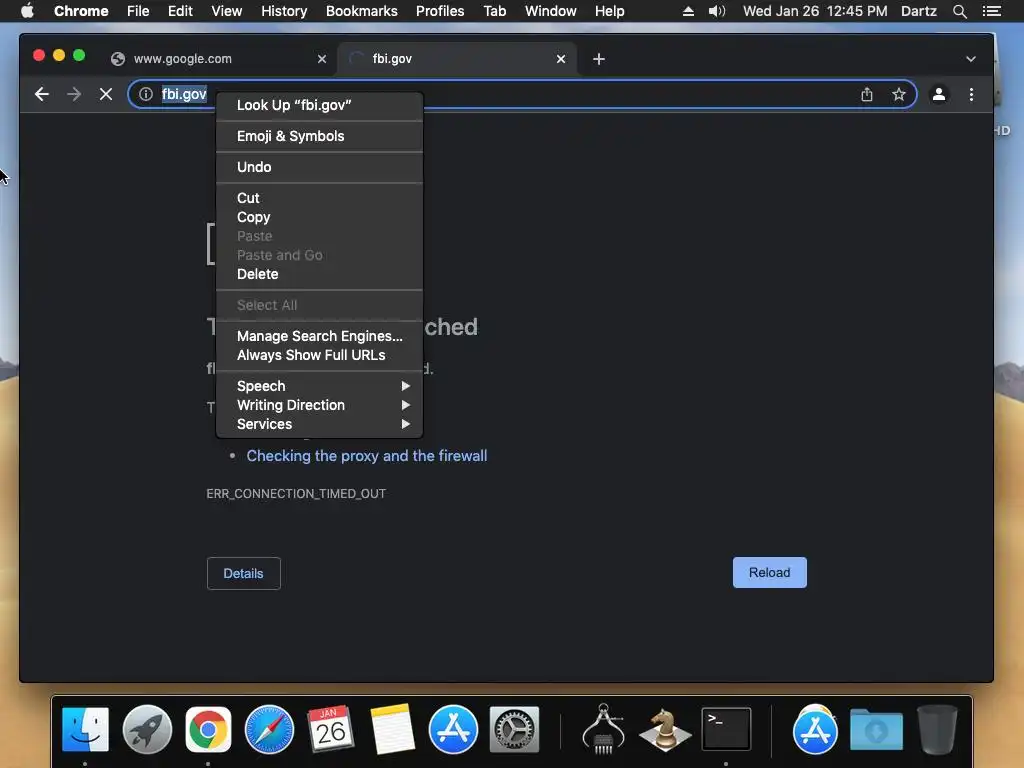Screen dimensions: 1024x768
Task: Open the Chrome application menu
Action: click(81, 11)
